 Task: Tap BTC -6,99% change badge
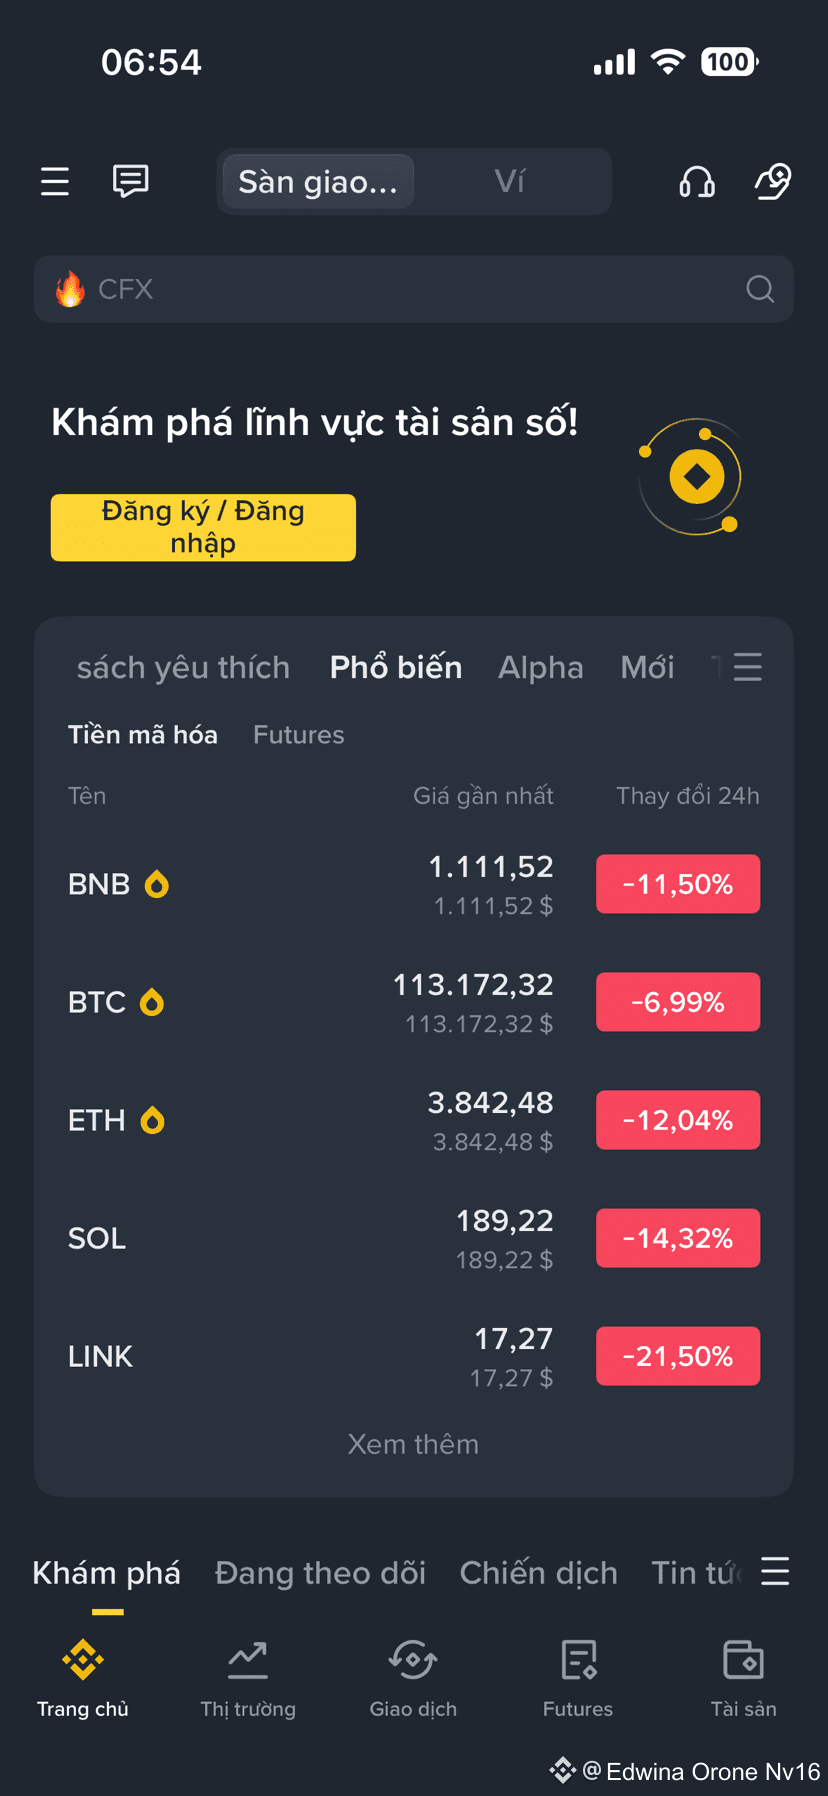[678, 1002]
